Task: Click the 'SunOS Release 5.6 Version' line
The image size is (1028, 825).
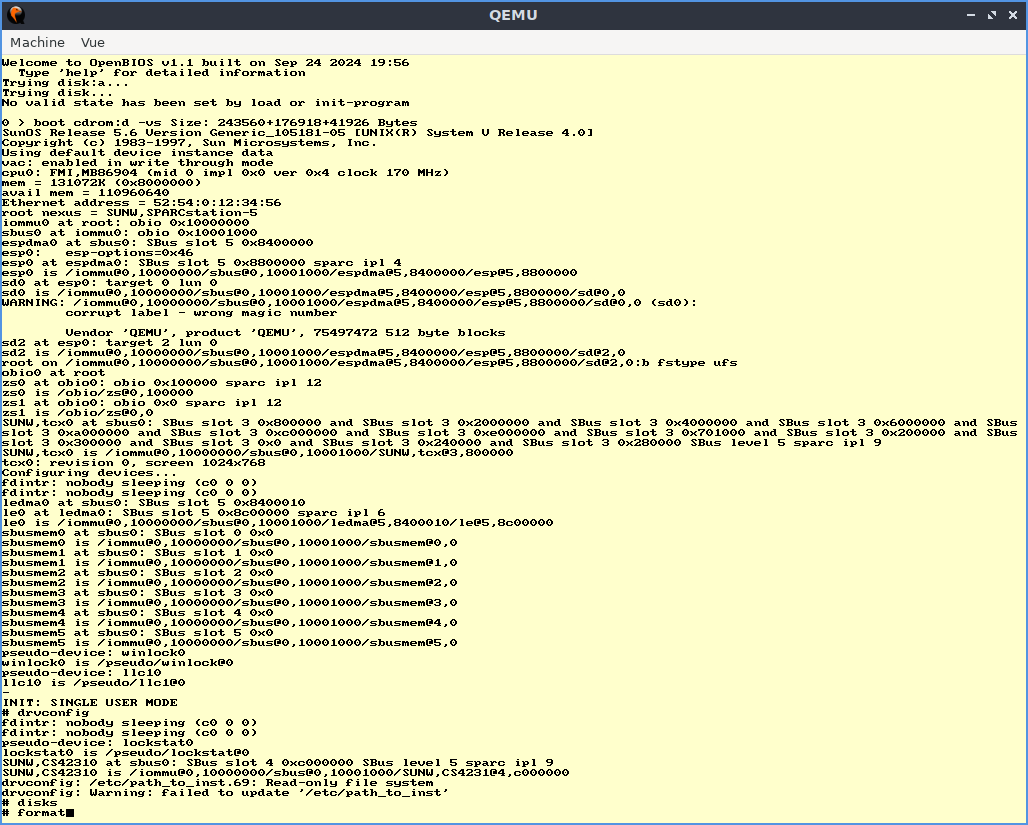Action: point(298,132)
